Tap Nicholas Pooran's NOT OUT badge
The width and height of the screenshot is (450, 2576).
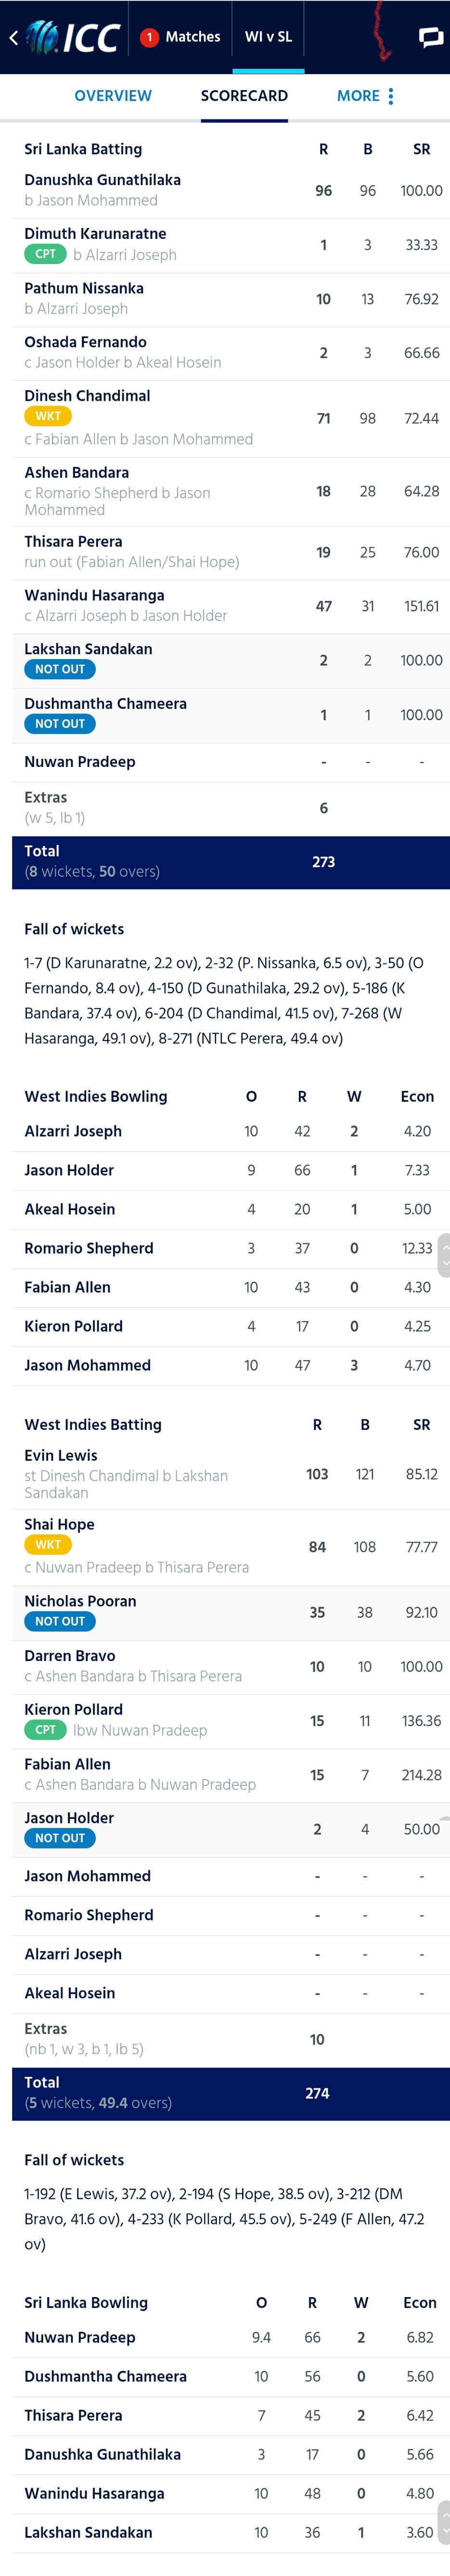click(60, 1621)
